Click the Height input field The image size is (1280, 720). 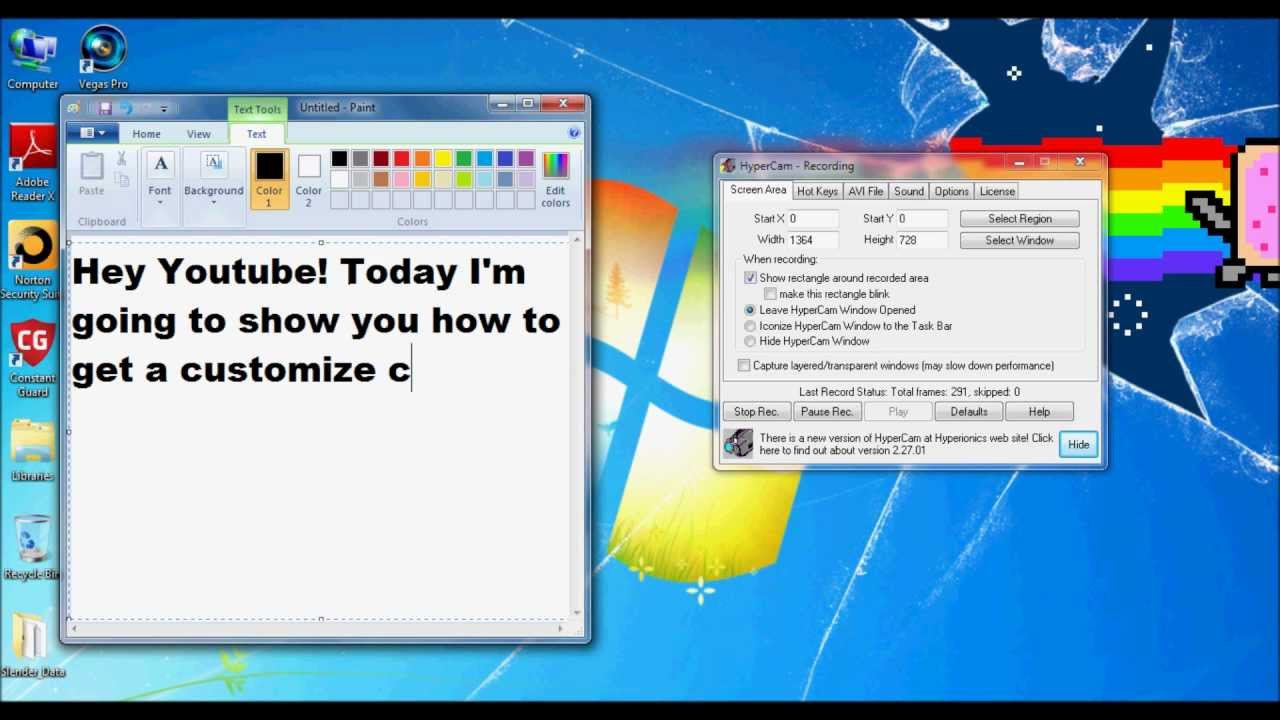click(x=921, y=240)
